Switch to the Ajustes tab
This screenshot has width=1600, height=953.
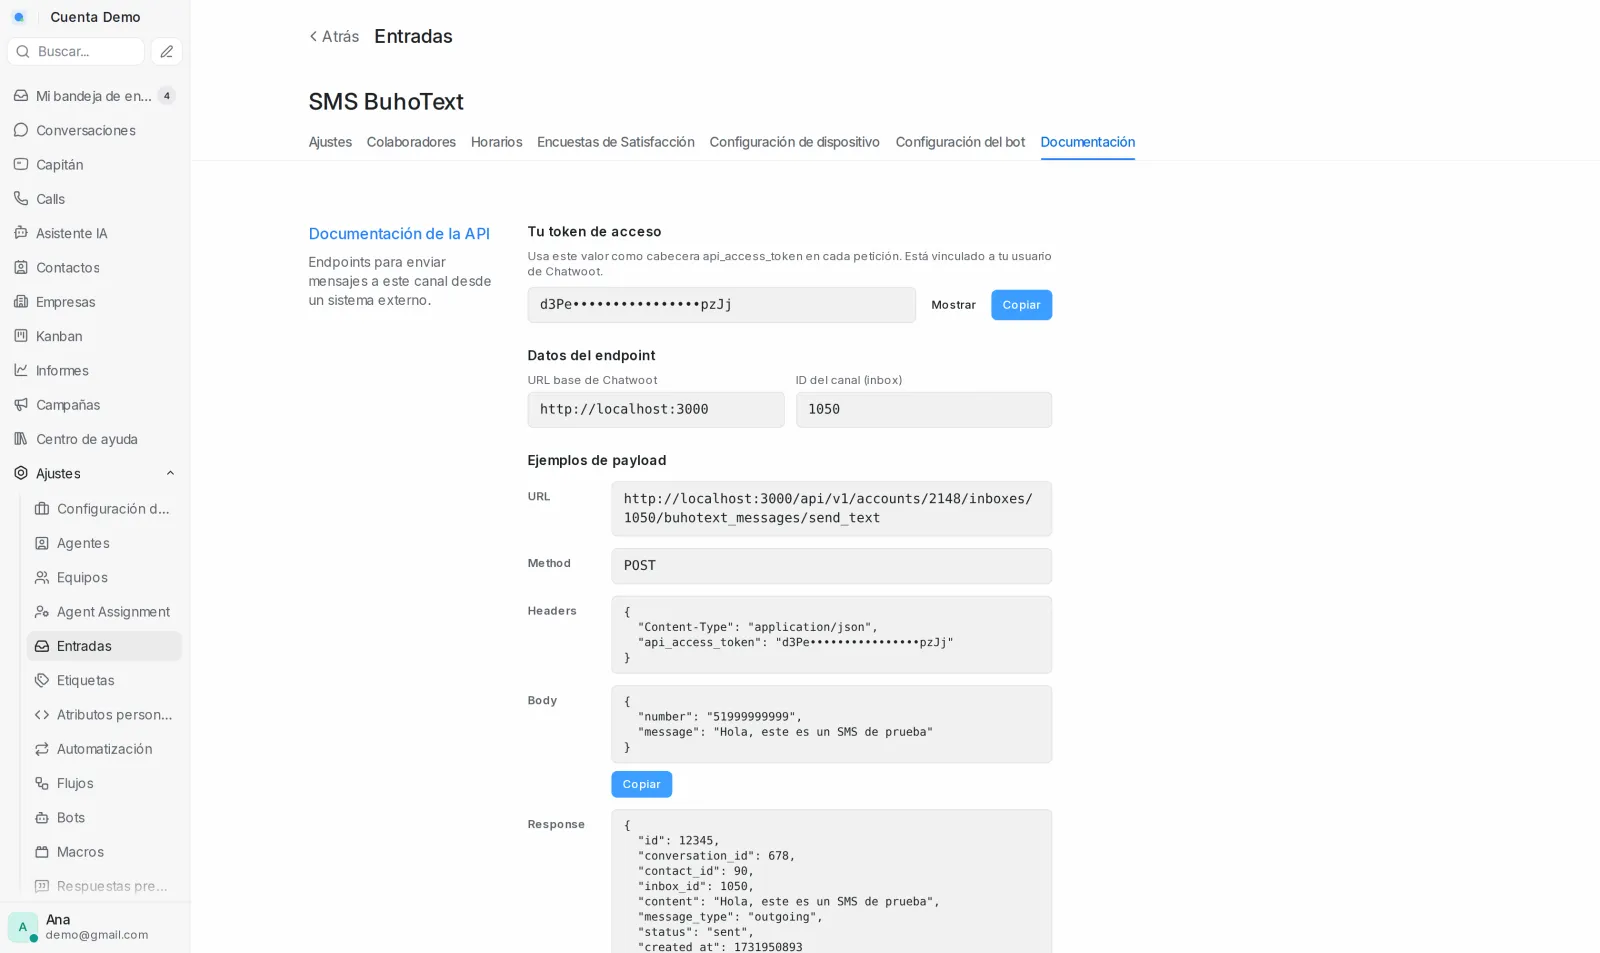coord(330,142)
